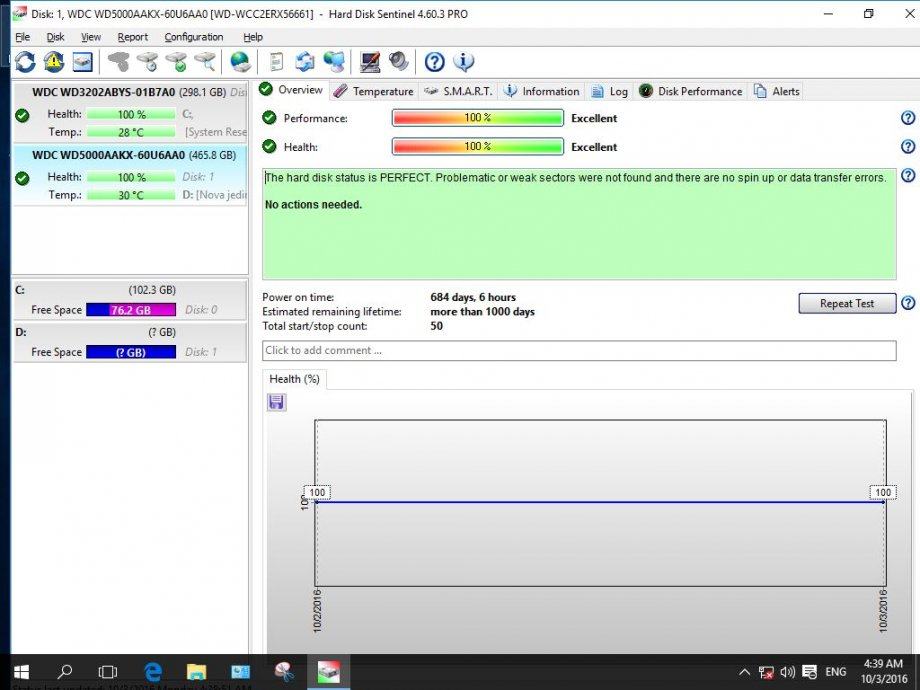
Task: Switch to the Information tab
Action: [542, 92]
